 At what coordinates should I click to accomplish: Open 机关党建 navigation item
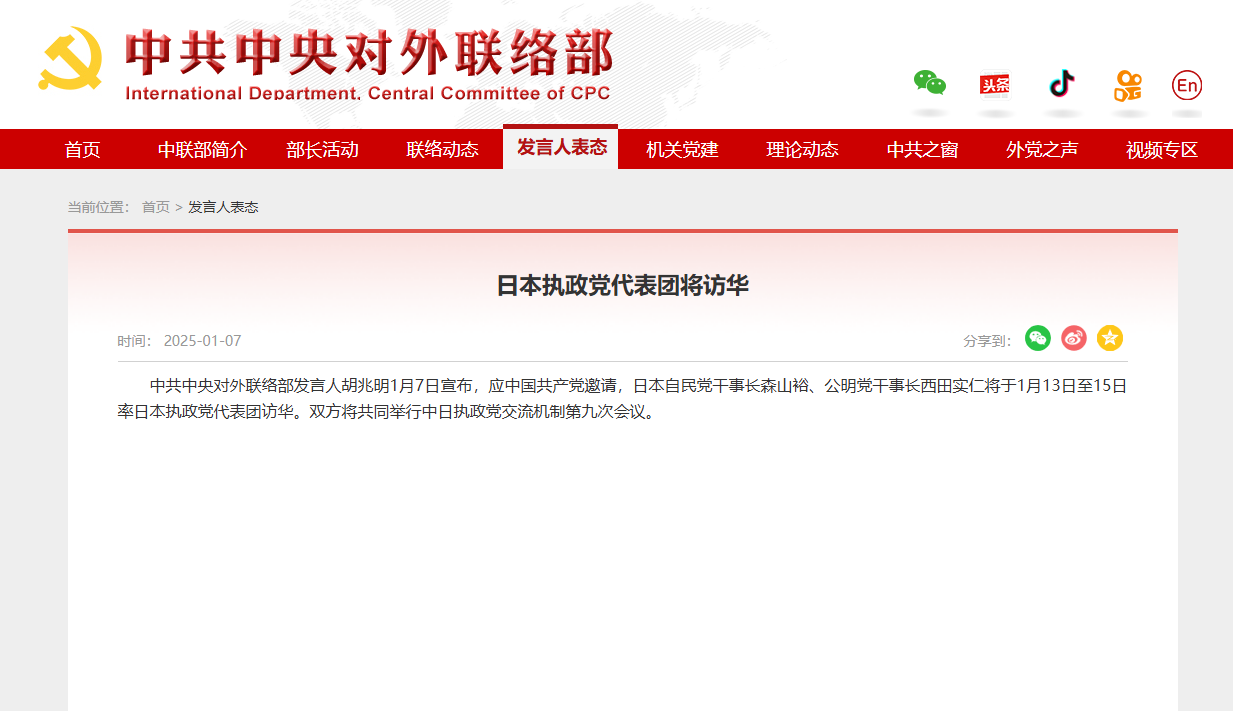[x=682, y=150]
